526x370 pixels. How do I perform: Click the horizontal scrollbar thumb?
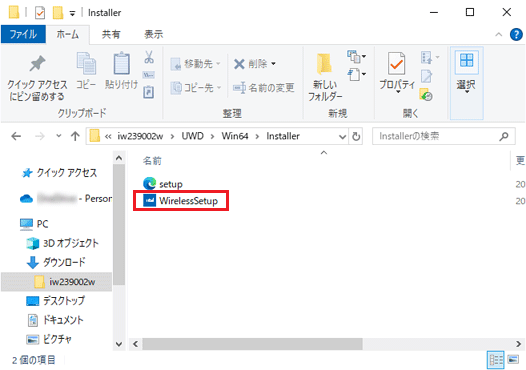tap(252, 344)
